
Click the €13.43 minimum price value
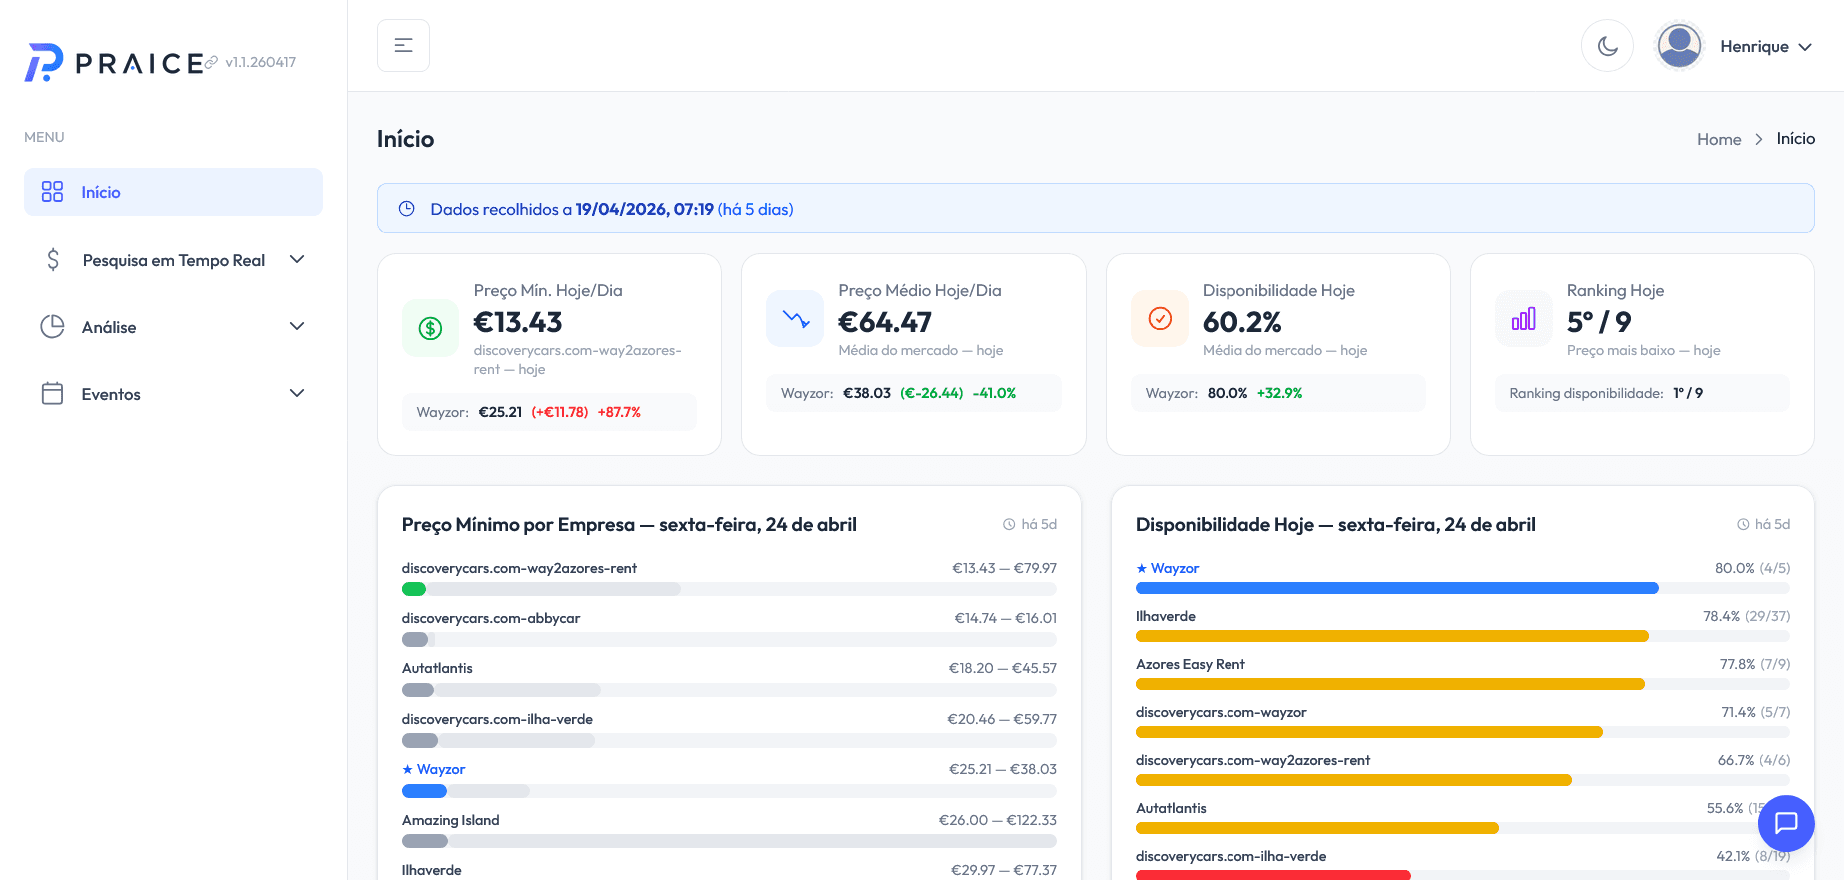coord(518,322)
